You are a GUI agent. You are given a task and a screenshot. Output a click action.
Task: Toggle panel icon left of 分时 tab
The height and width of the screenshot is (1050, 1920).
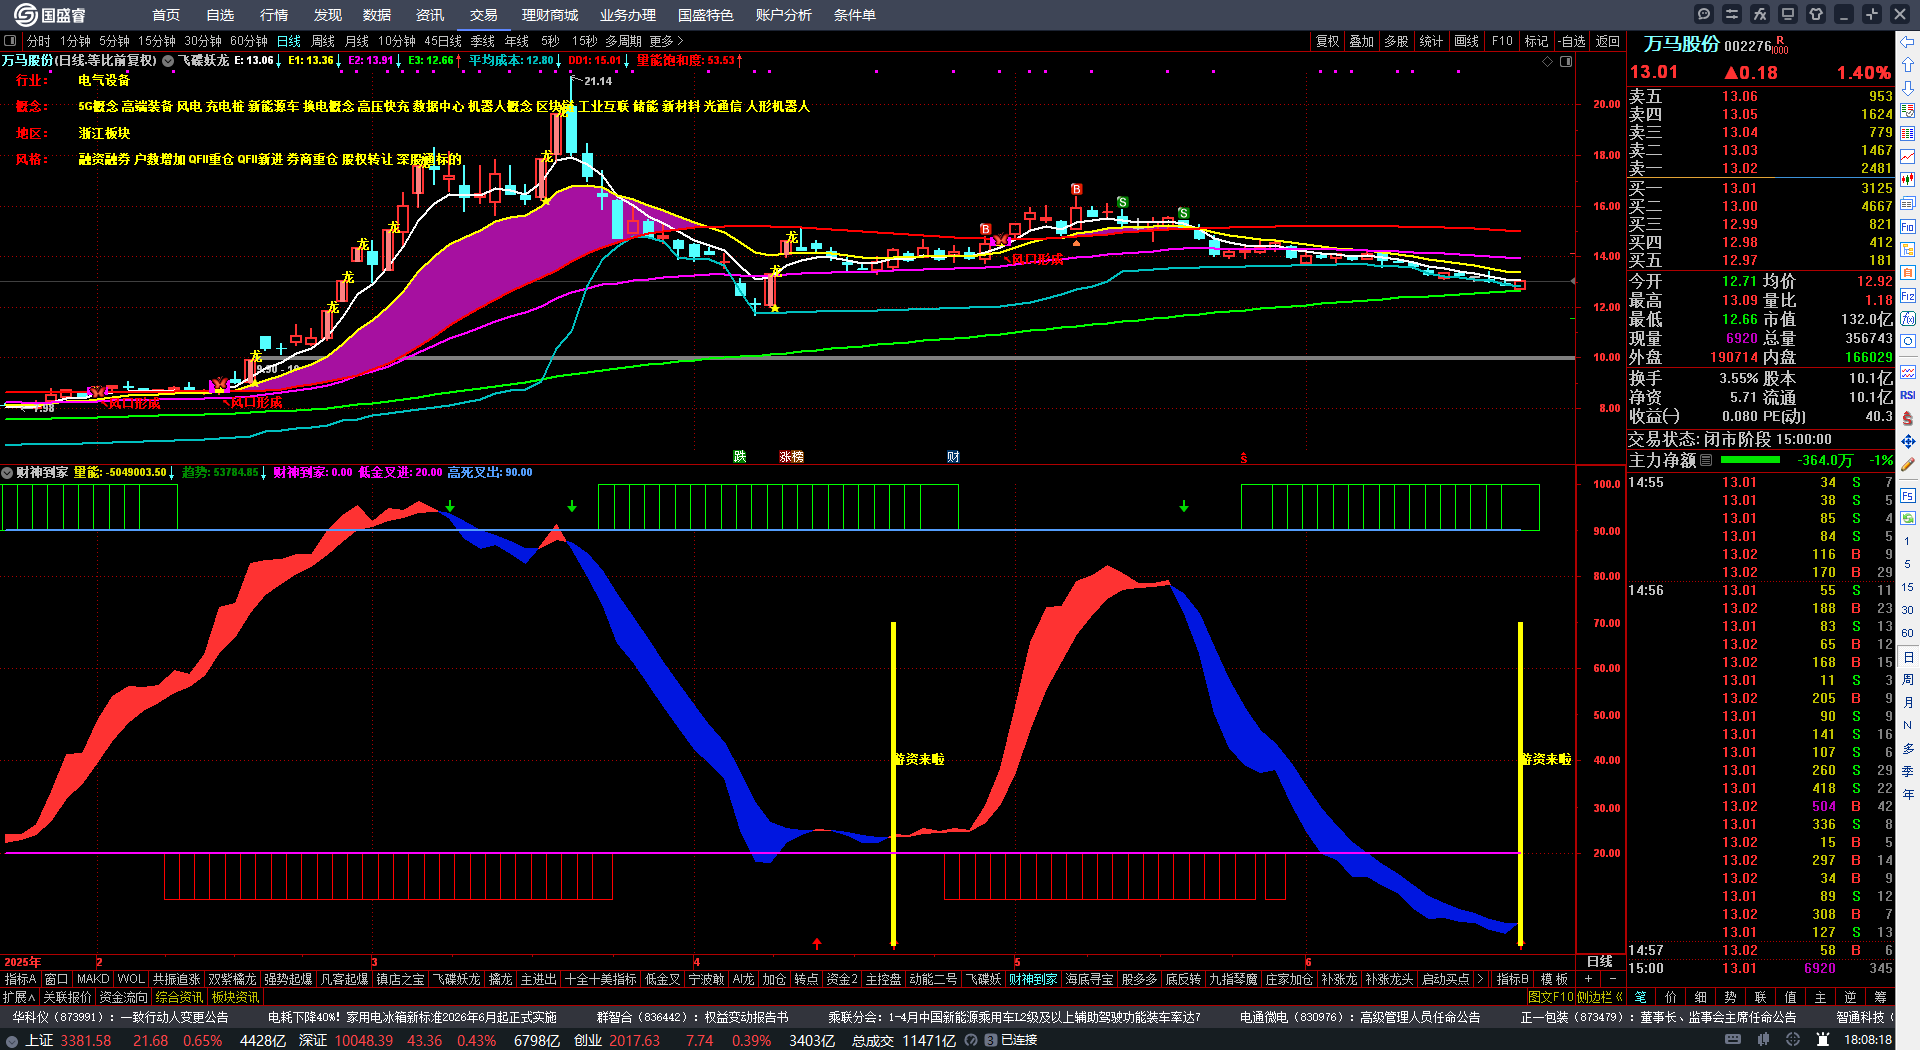[x=10, y=41]
